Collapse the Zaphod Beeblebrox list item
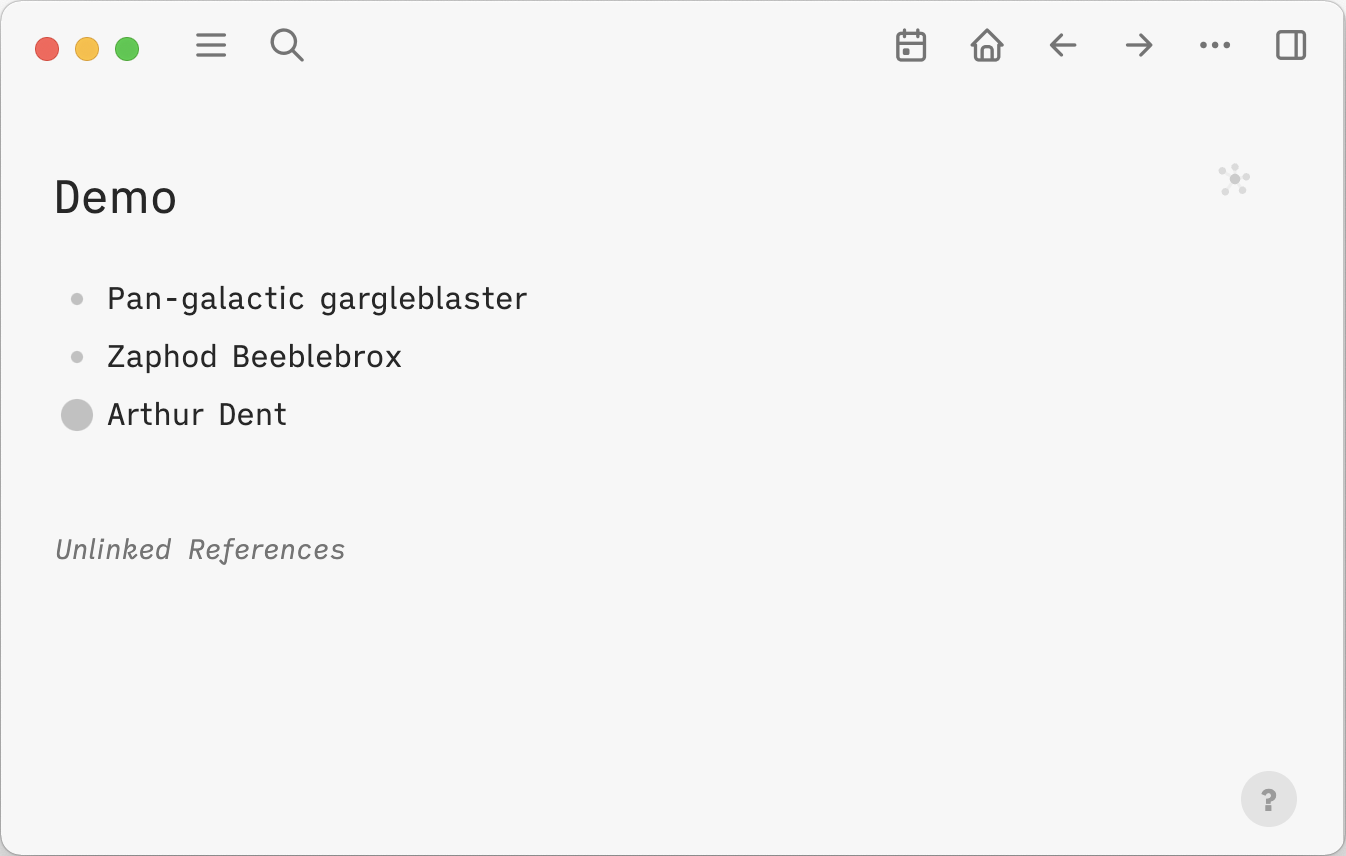1346x856 pixels. tap(76, 356)
